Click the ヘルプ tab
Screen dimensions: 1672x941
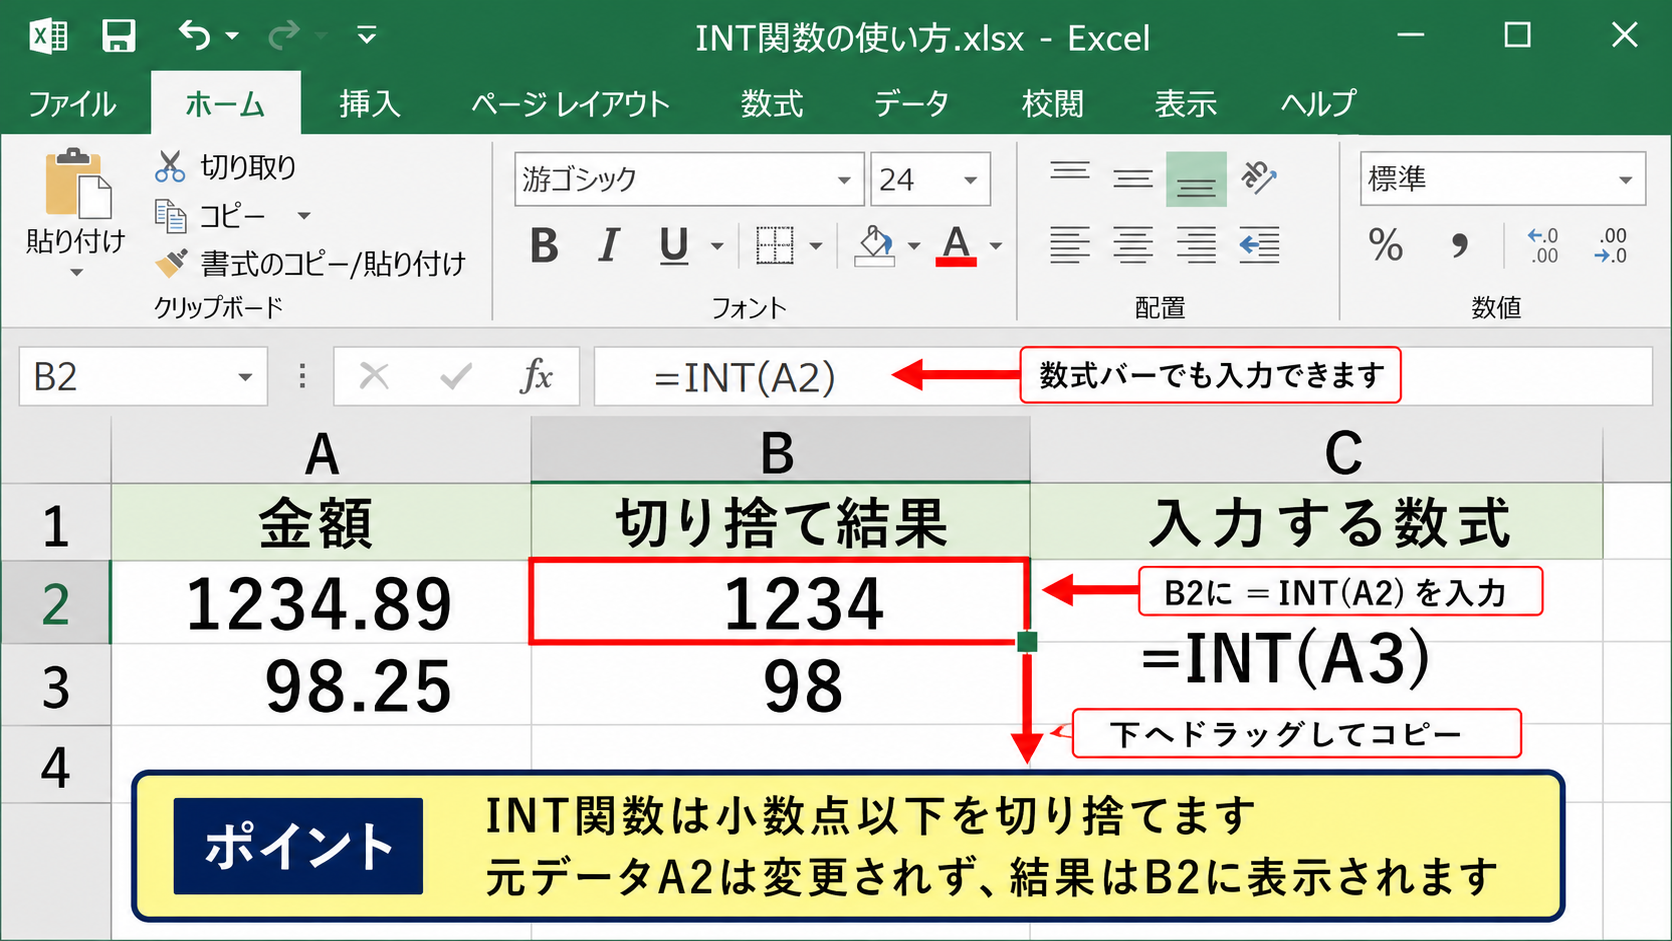tap(1318, 103)
